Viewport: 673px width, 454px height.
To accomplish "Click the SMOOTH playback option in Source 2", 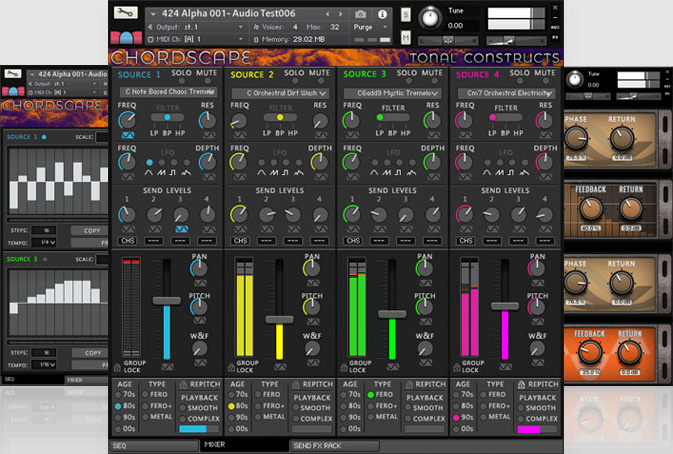I will [x=314, y=407].
